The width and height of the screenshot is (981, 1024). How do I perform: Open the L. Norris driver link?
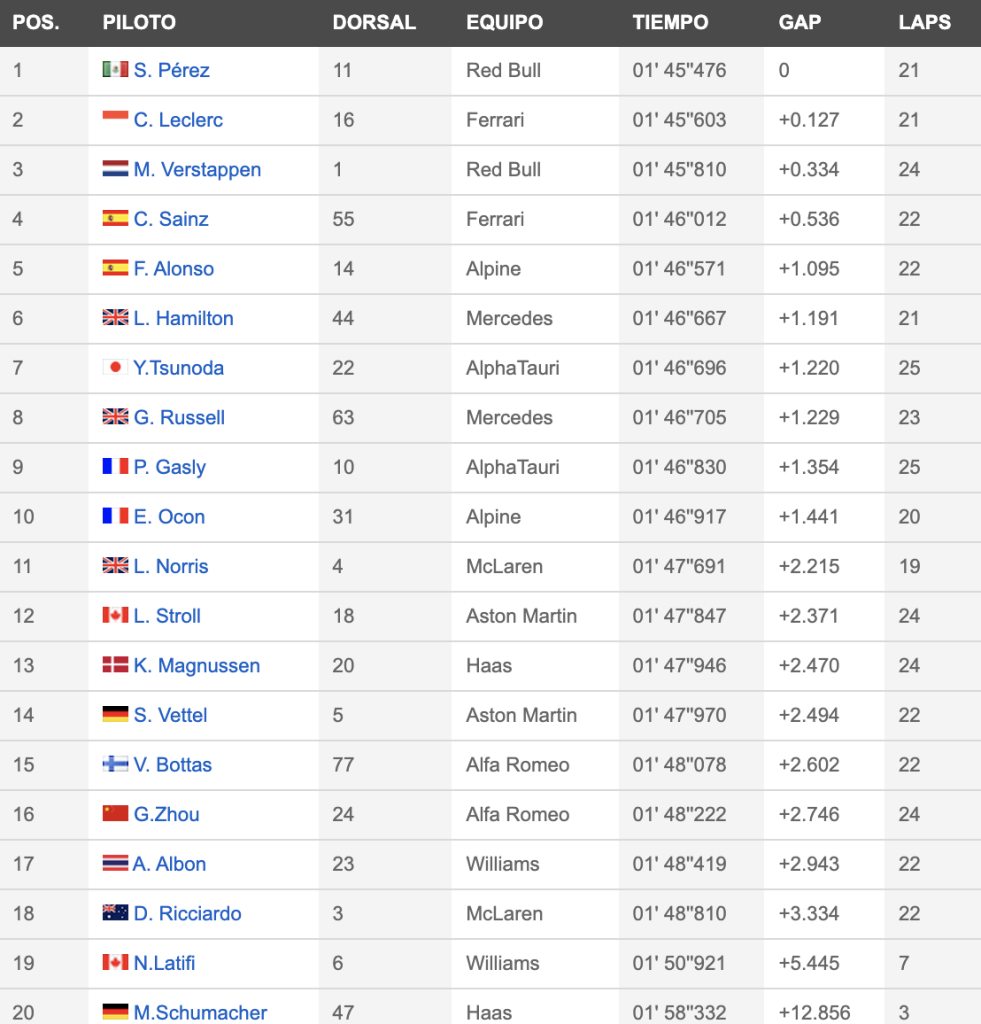171,566
